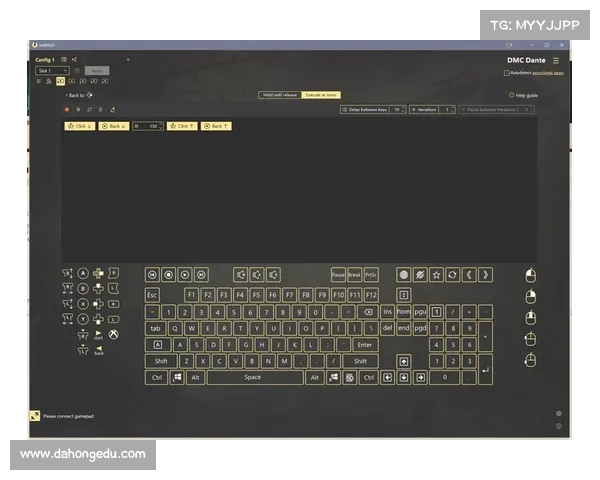This screenshot has height=480, width=600.
Task: Switch to Hold until release mode
Action: (x=279, y=95)
